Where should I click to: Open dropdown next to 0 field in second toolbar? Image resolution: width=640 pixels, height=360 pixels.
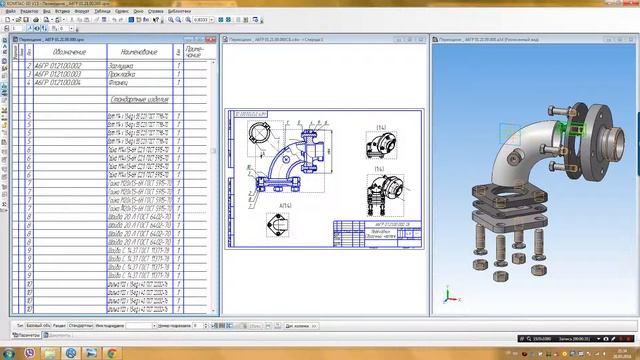point(71,29)
